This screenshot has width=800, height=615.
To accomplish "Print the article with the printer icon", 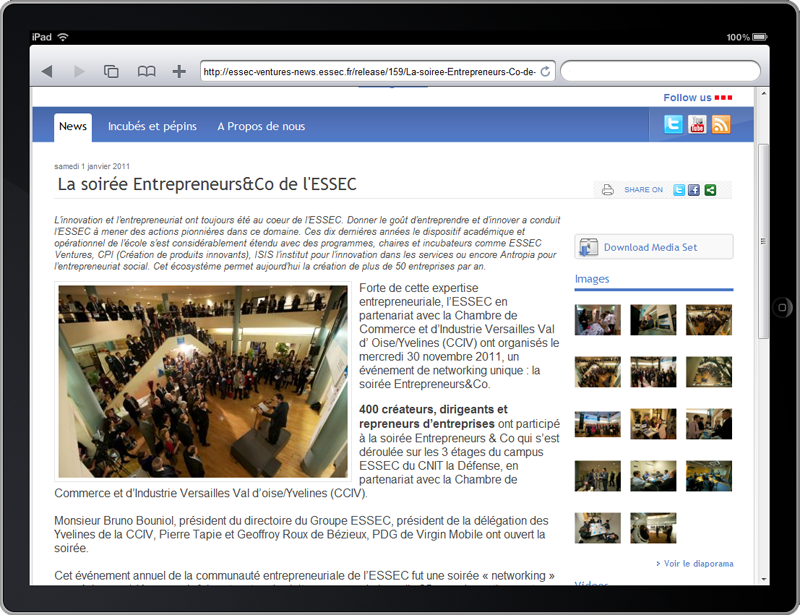I will point(607,190).
